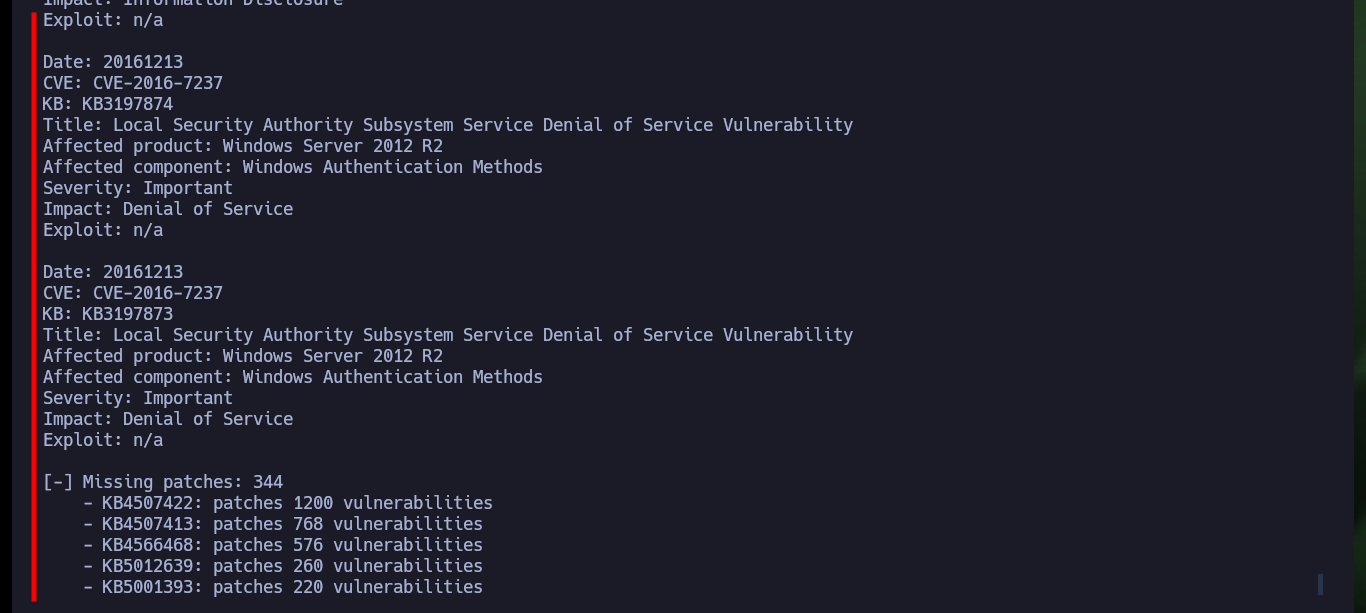1366x613 pixels.
Task: Click Impact: Denial of Service in KB3197873 entry
Action: tap(168, 419)
